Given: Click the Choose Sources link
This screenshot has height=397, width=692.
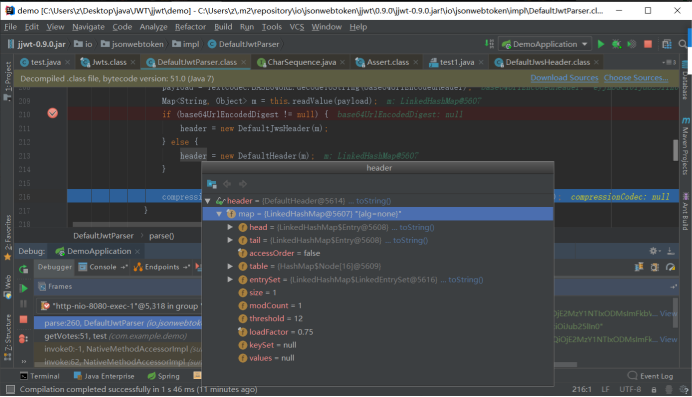Looking at the screenshot, I should pos(636,78).
